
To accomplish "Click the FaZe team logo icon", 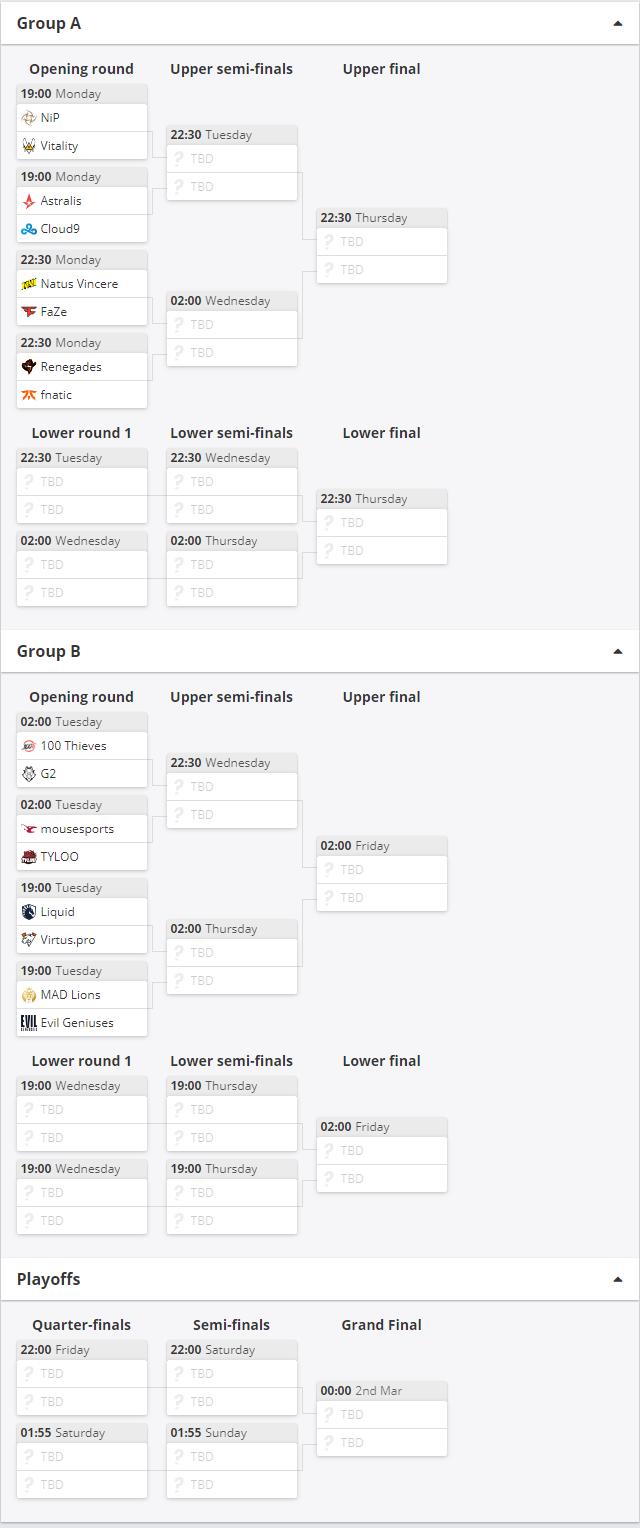I will click(x=29, y=312).
